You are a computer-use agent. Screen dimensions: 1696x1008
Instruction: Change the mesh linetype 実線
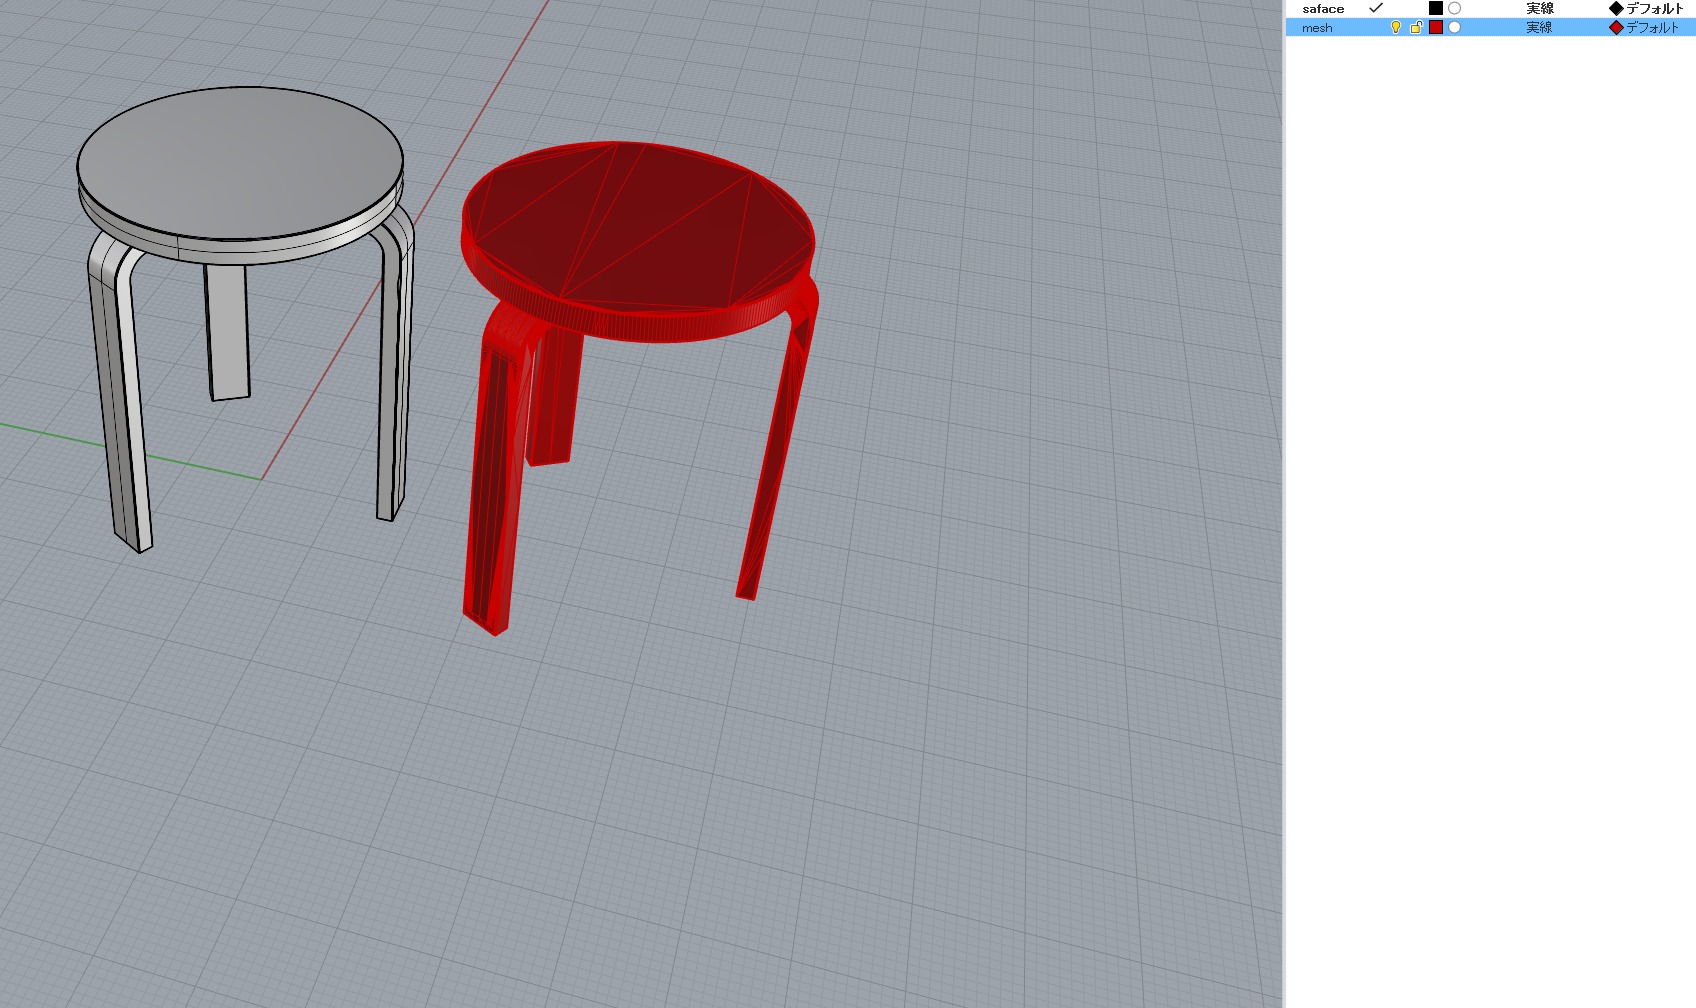pyautogui.click(x=1539, y=28)
